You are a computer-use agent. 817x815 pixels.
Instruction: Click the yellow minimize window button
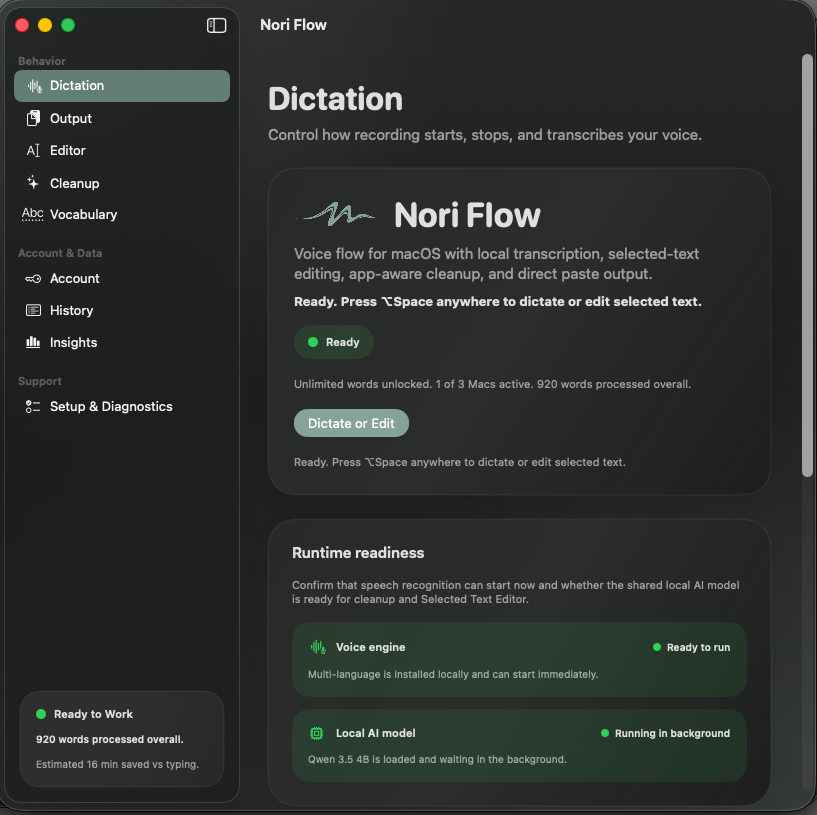45,25
